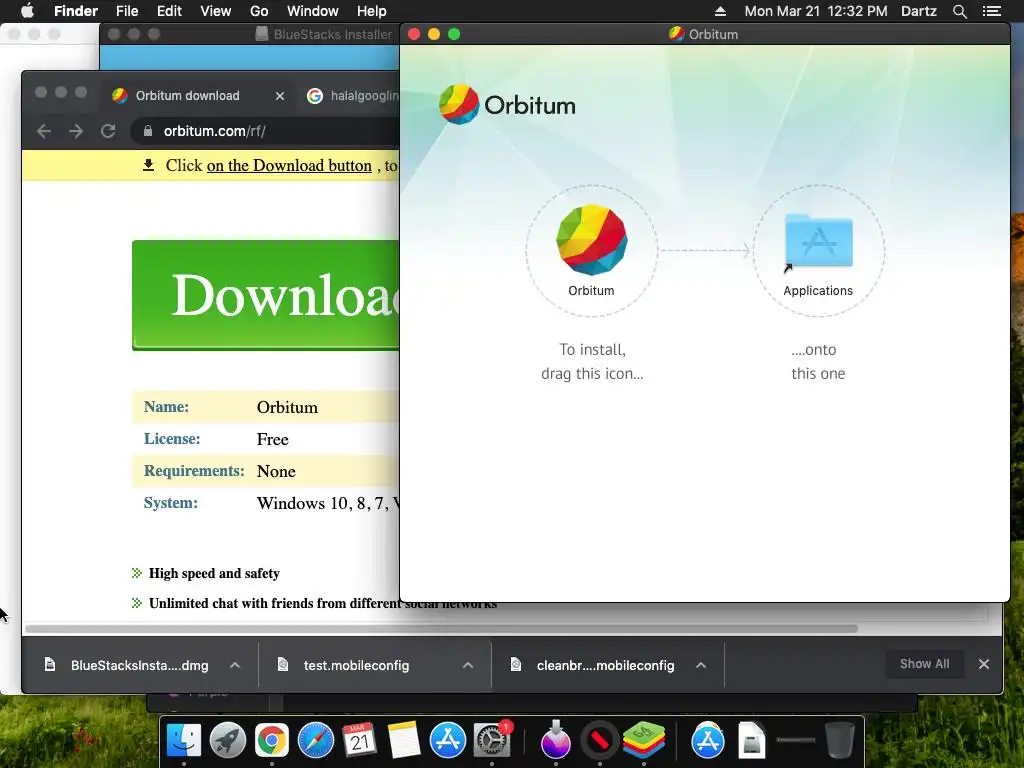Click 'High speed and safety' text
Screen dimensions: 1024x768
pos(214,573)
